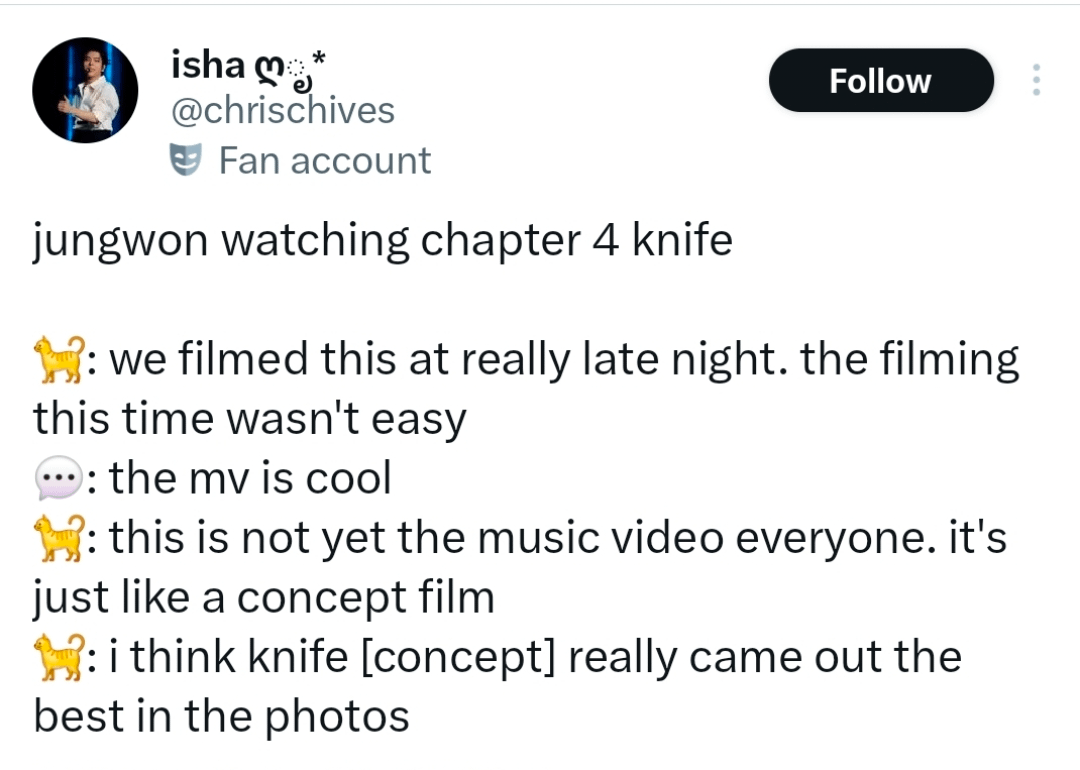Screen dimensions: 1080x770
Task: Open the @chrischives handle link
Action: (x=283, y=110)
